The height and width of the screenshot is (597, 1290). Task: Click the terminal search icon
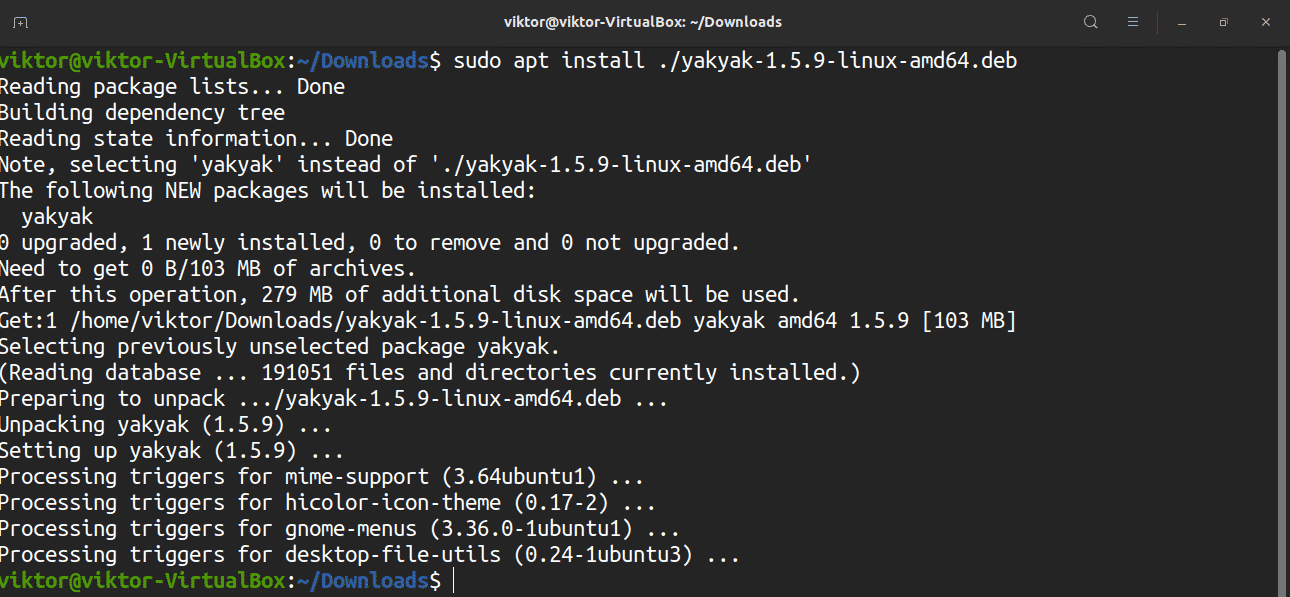click(x=1091, y=22)
